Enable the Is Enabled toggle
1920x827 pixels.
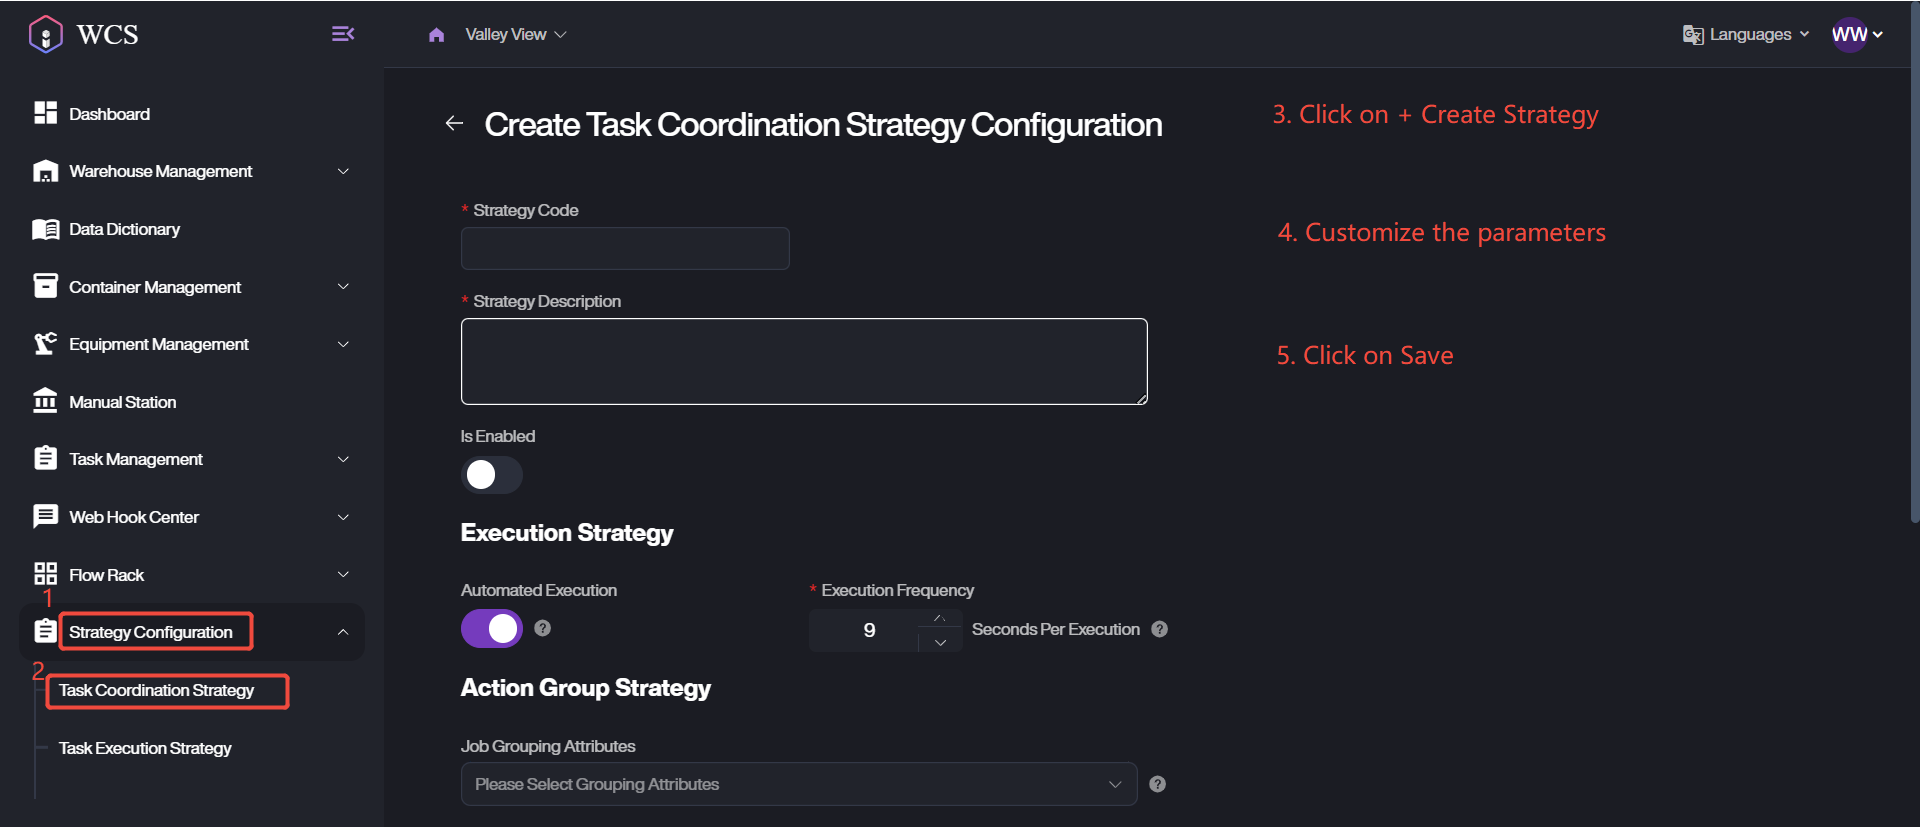point(491,474)
